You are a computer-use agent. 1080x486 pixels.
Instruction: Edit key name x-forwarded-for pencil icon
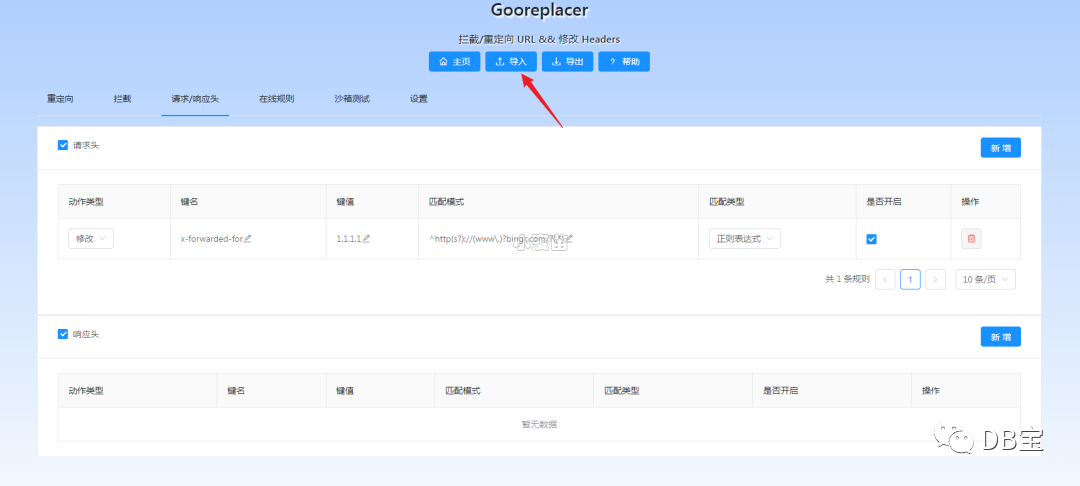[248, 239]
